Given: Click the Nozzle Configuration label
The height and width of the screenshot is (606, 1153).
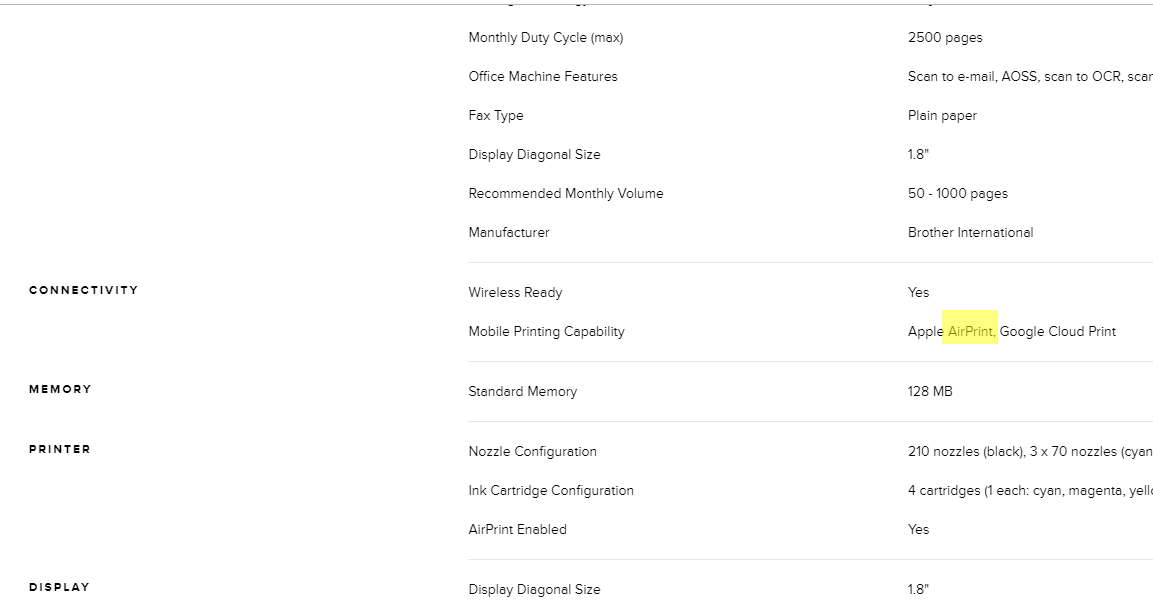Looking at the screenshot, I should click(x=532, y=452).
